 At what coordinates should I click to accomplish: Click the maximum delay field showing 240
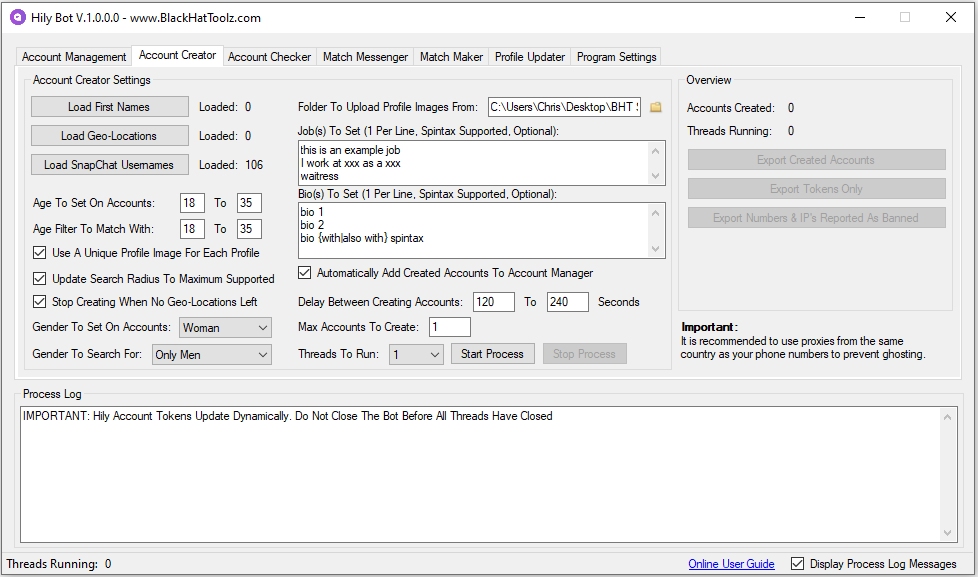pos(568,302)
